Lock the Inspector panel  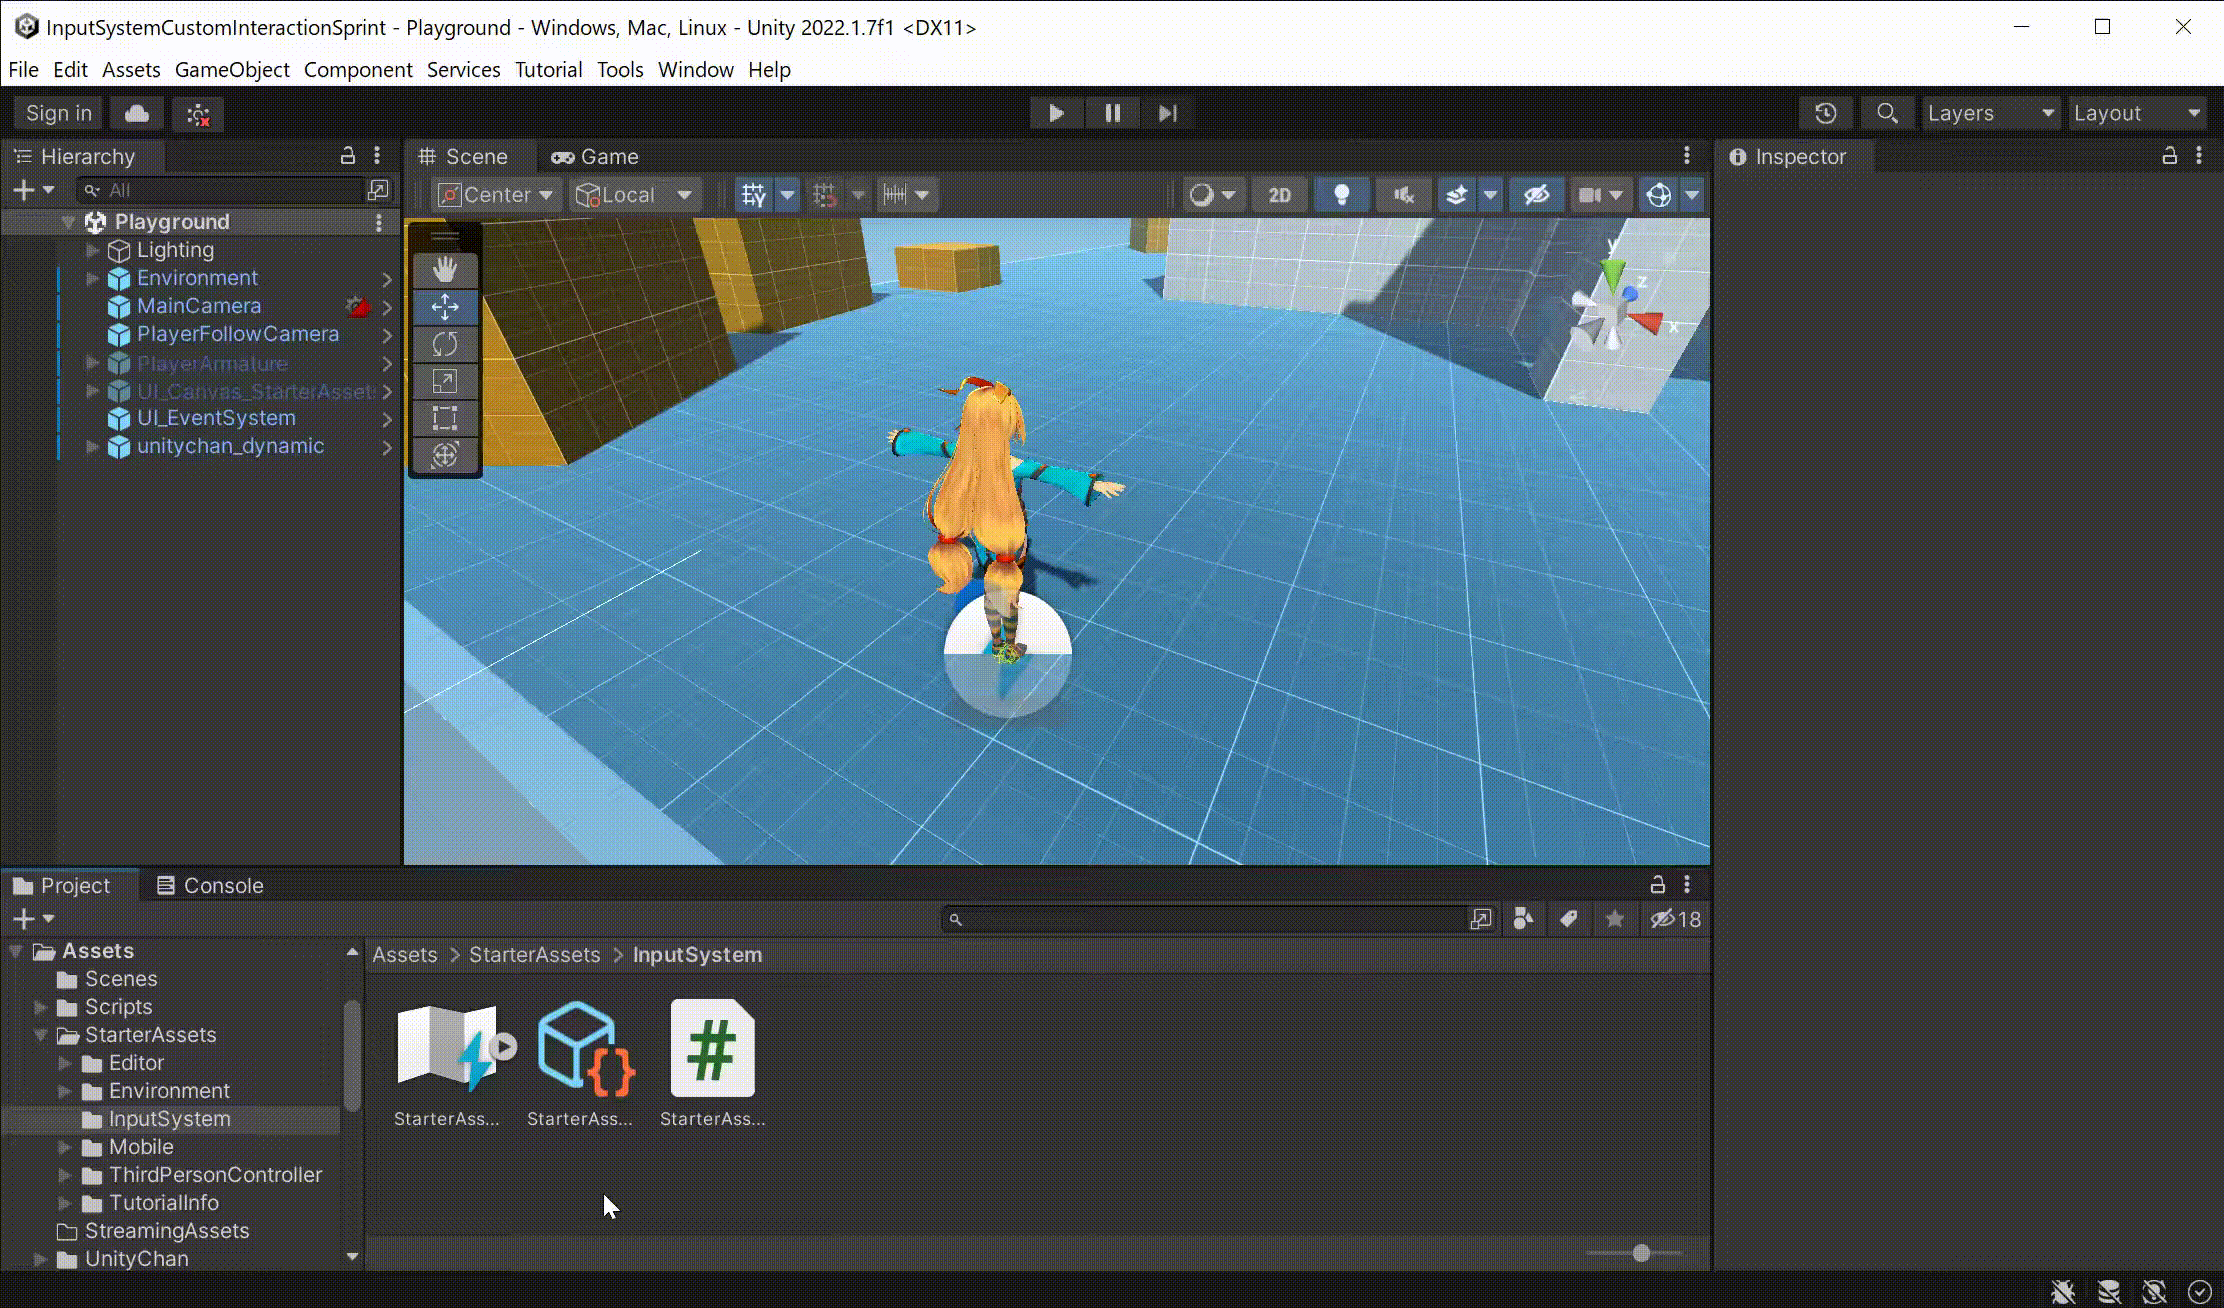[2169, 156]
